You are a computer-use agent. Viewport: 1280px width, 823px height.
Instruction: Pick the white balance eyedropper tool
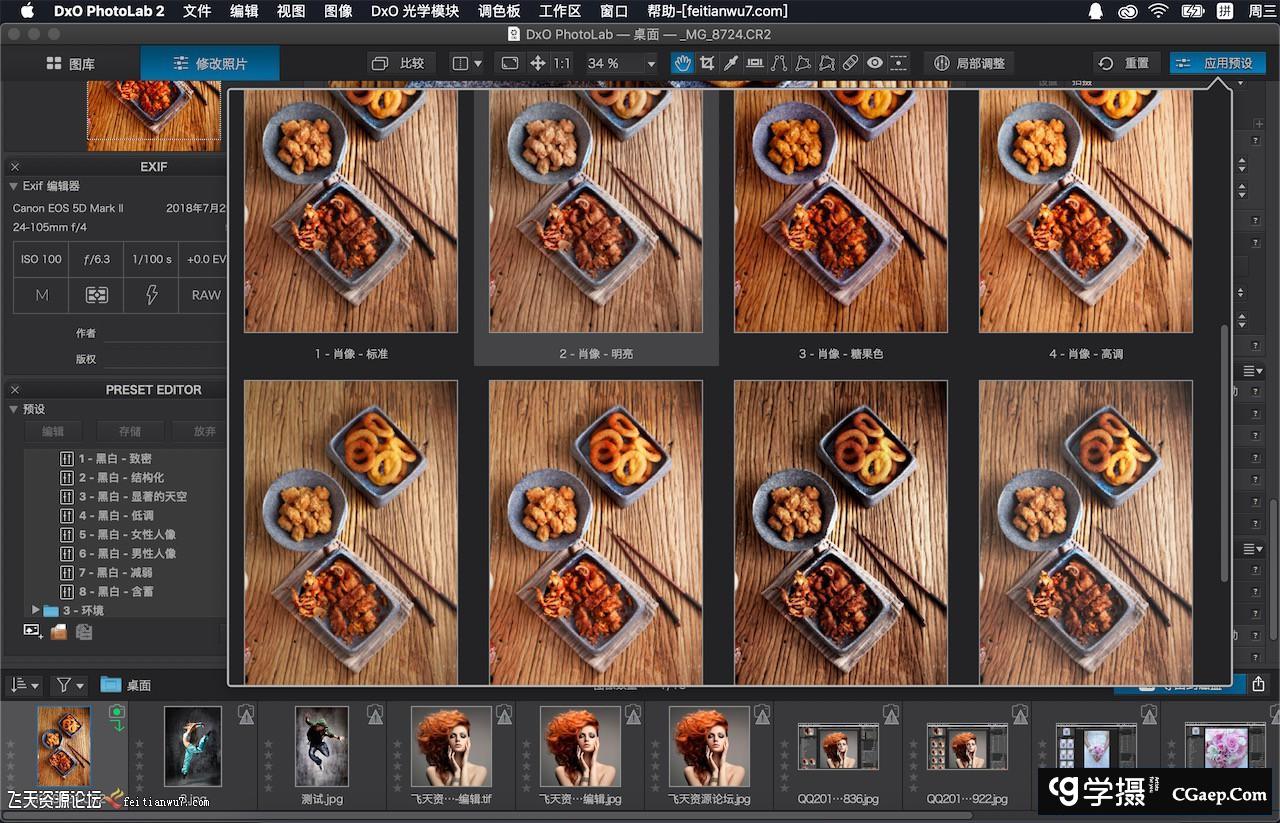[731, 63]
